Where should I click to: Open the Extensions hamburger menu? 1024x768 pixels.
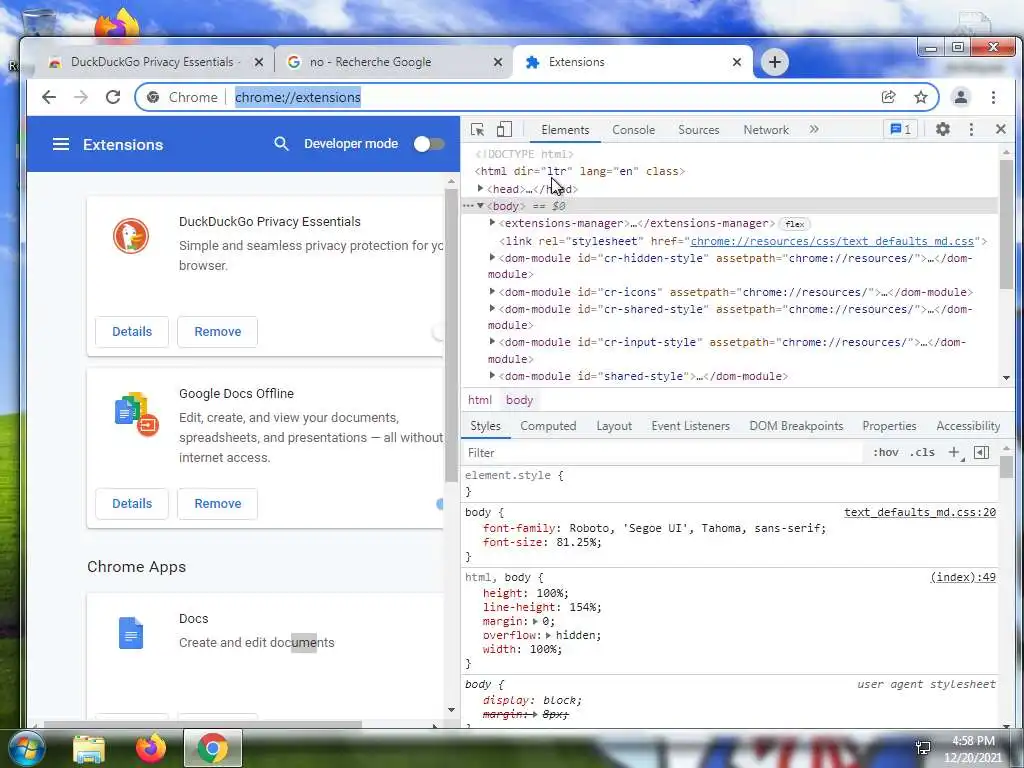click(x=61, y=144)
